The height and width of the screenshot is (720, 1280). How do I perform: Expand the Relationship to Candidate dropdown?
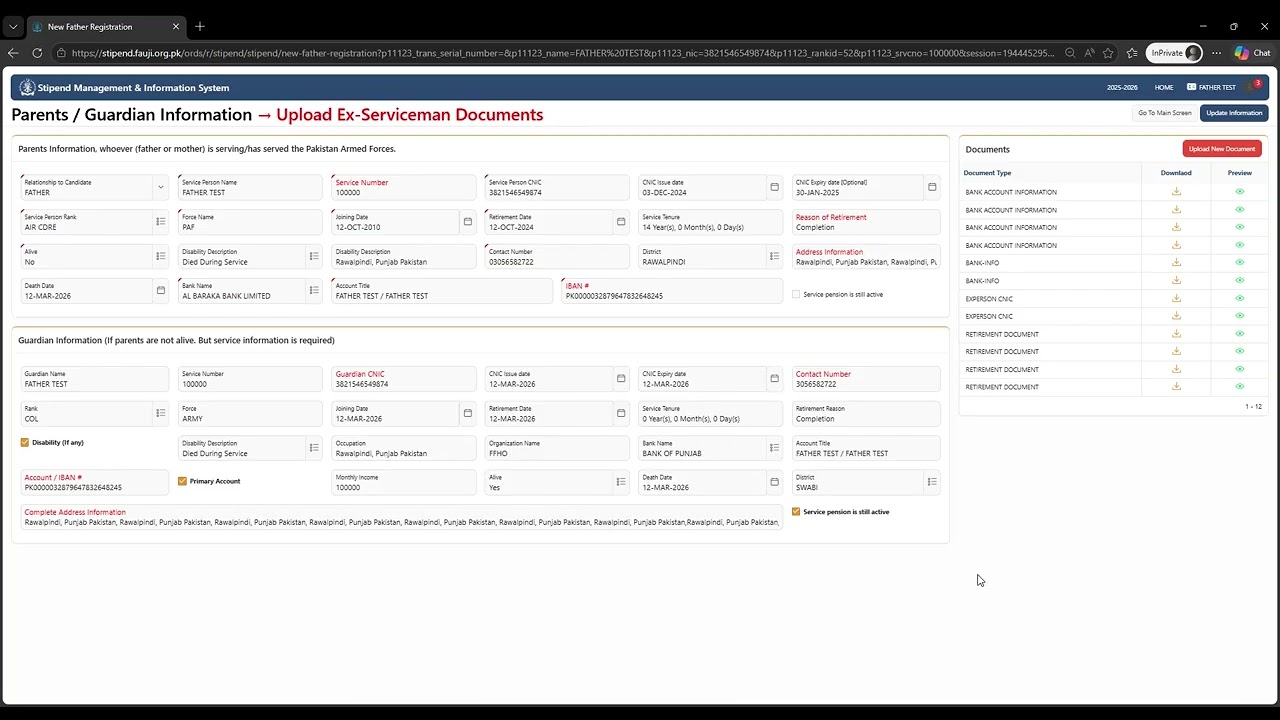pyautogui.click(x=160, y=187)
